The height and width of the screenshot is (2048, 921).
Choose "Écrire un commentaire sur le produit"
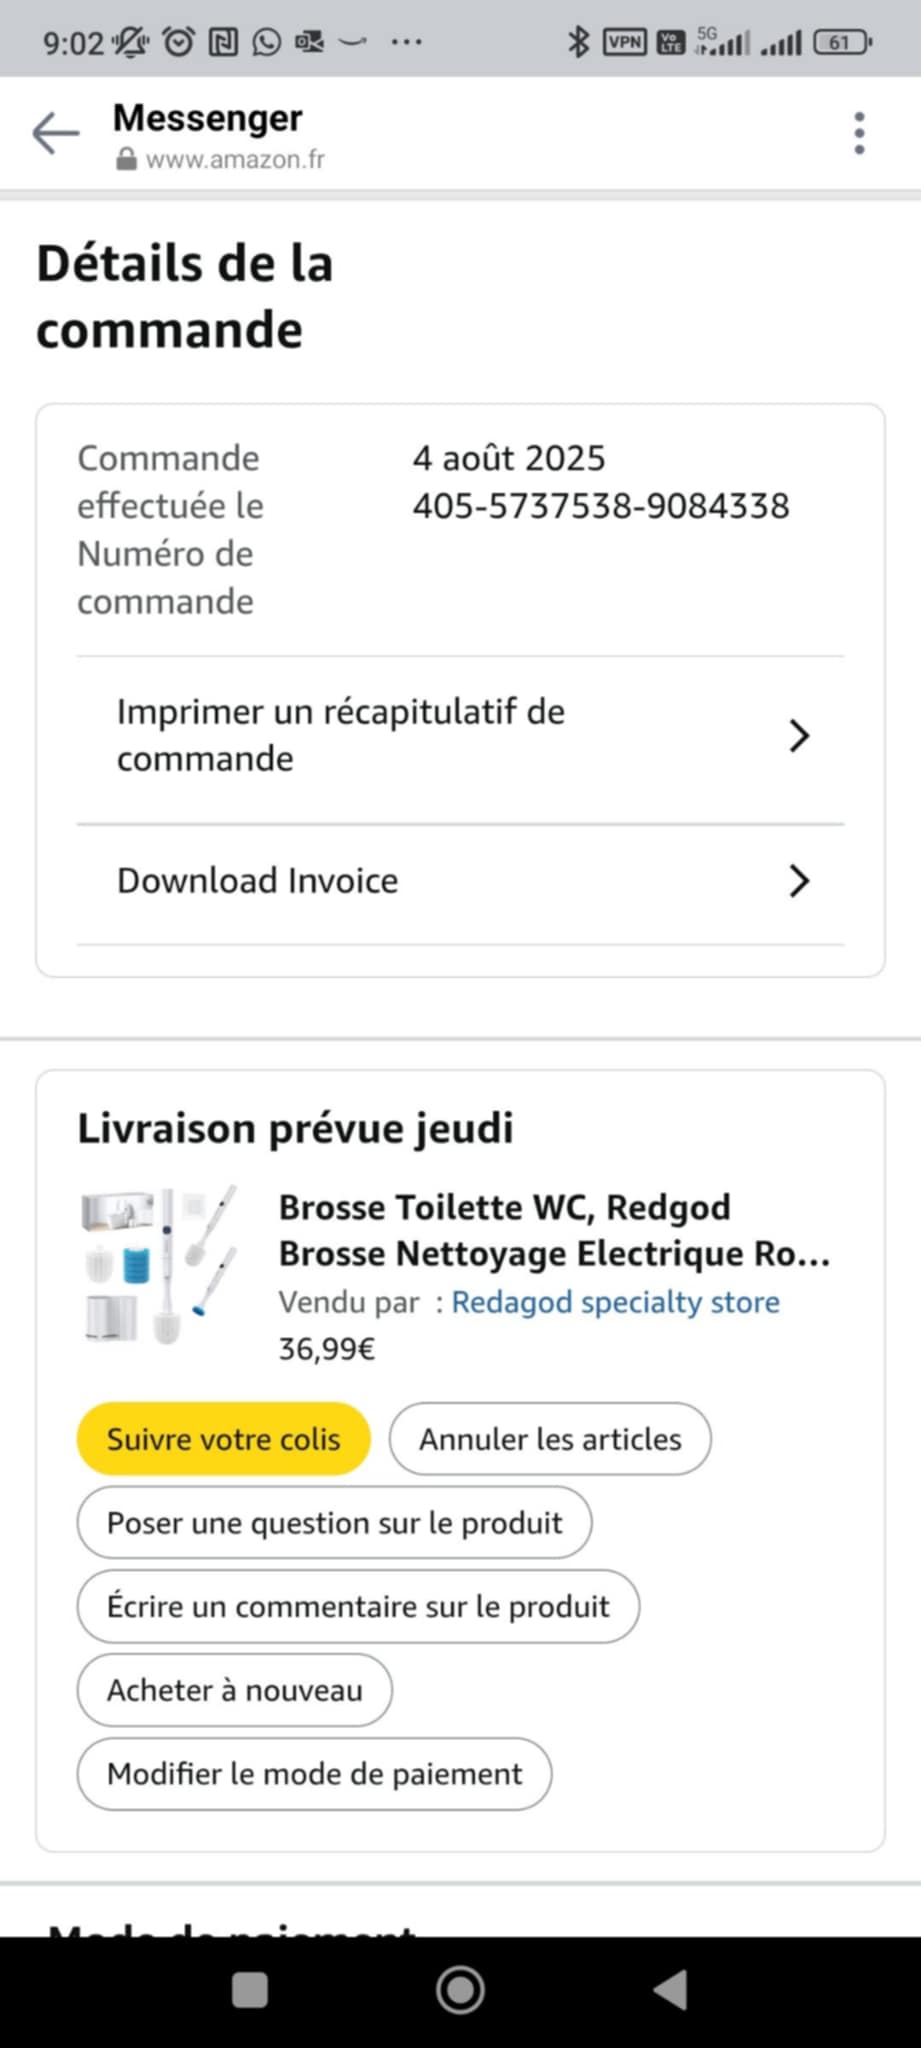[358, 1606]
